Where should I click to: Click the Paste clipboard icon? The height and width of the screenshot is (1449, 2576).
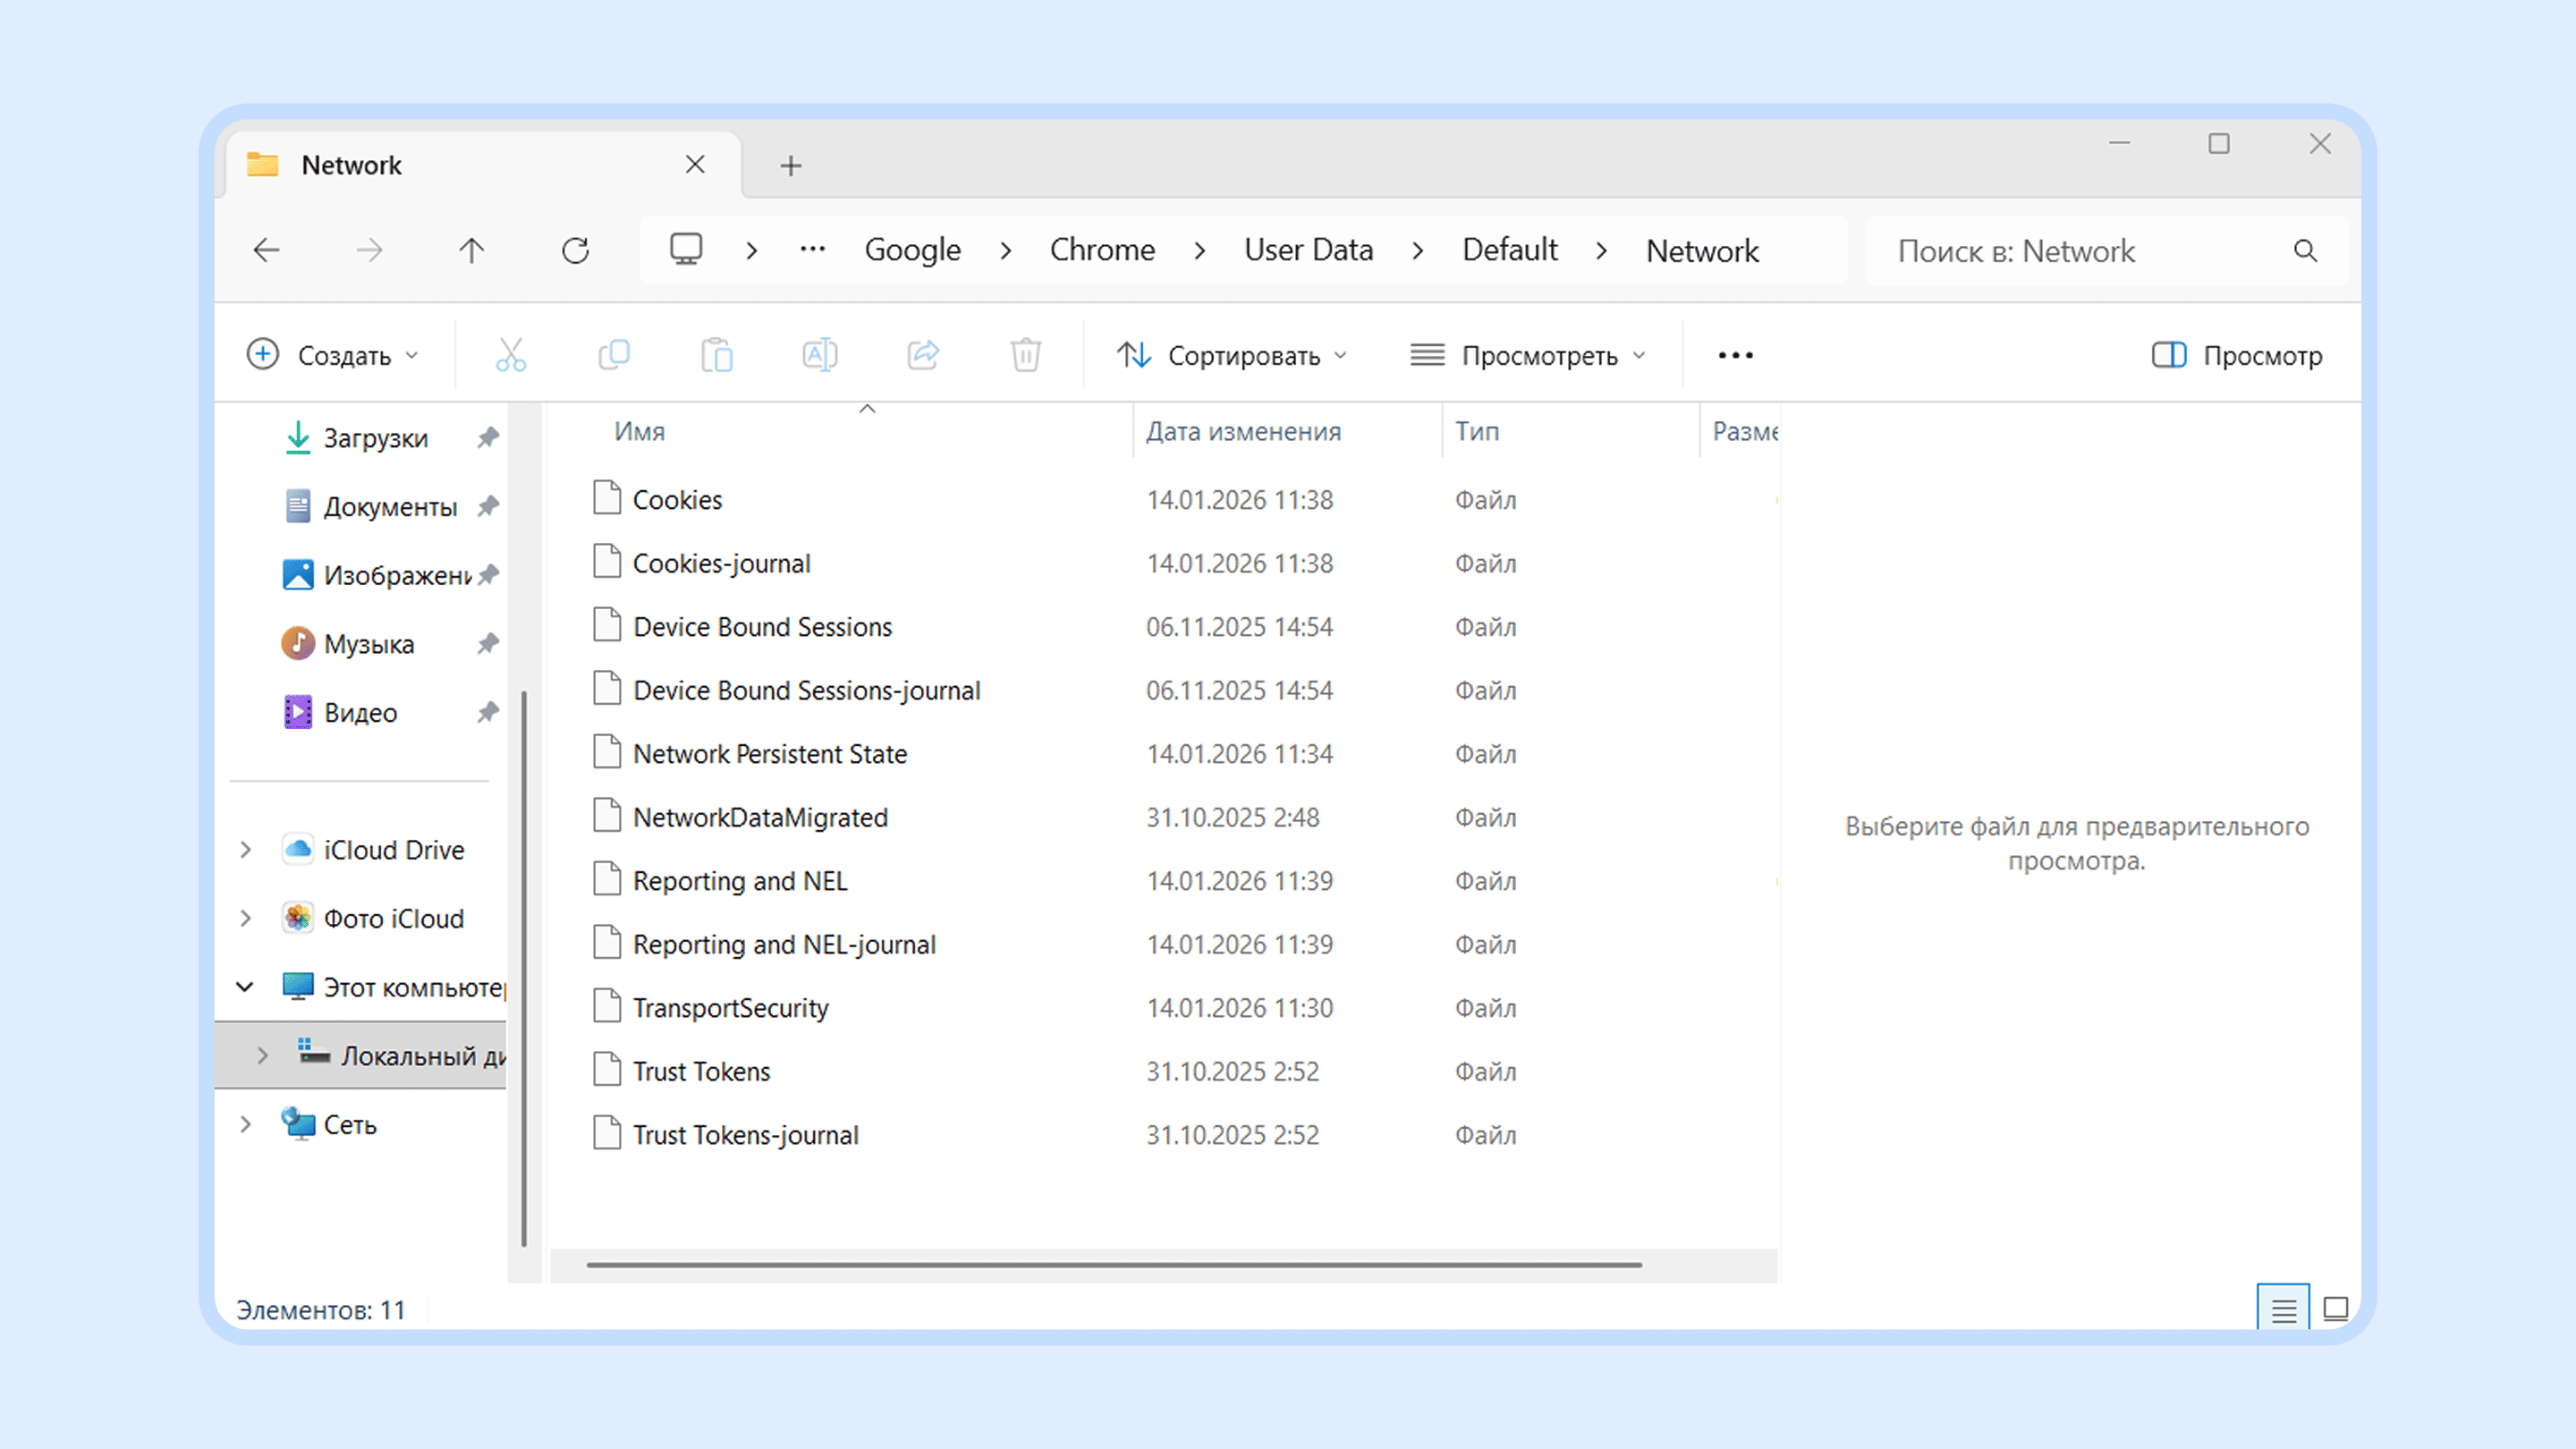[717, 355]
